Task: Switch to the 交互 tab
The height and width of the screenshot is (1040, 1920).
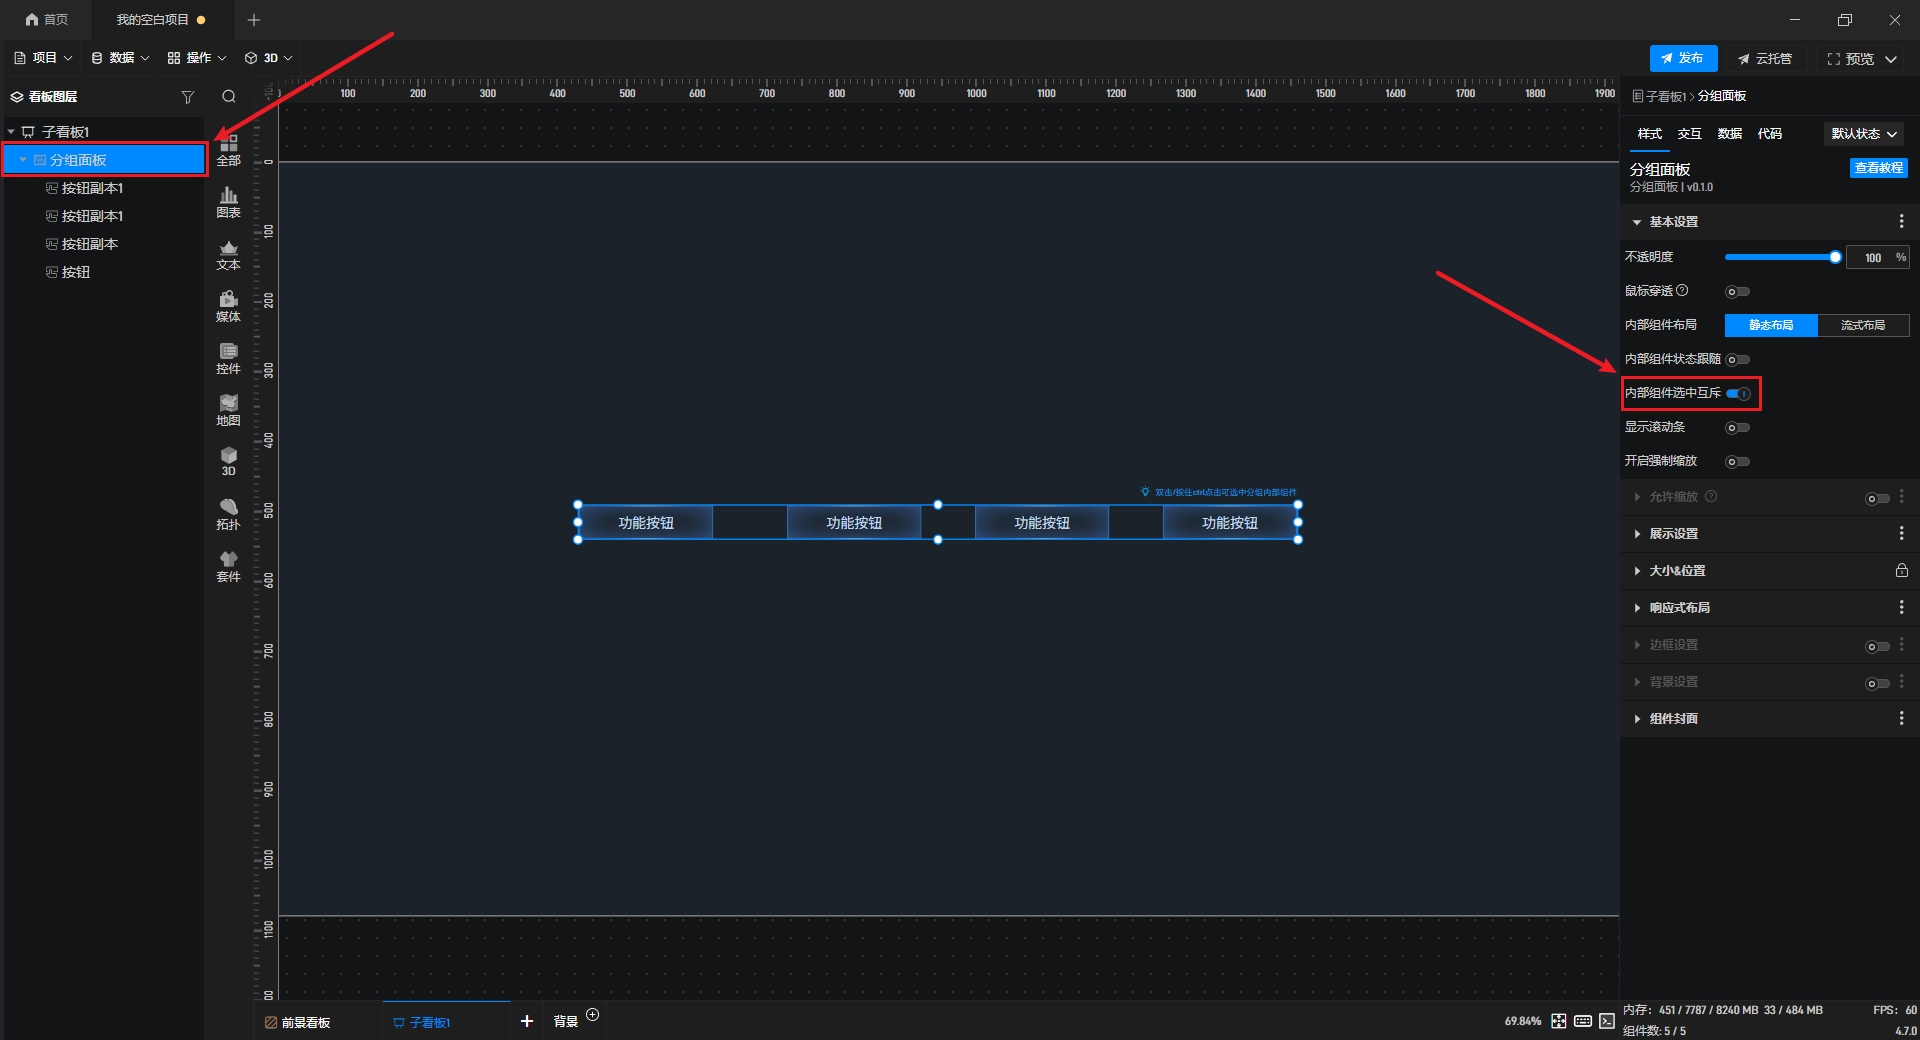Action: [1689, 134]
